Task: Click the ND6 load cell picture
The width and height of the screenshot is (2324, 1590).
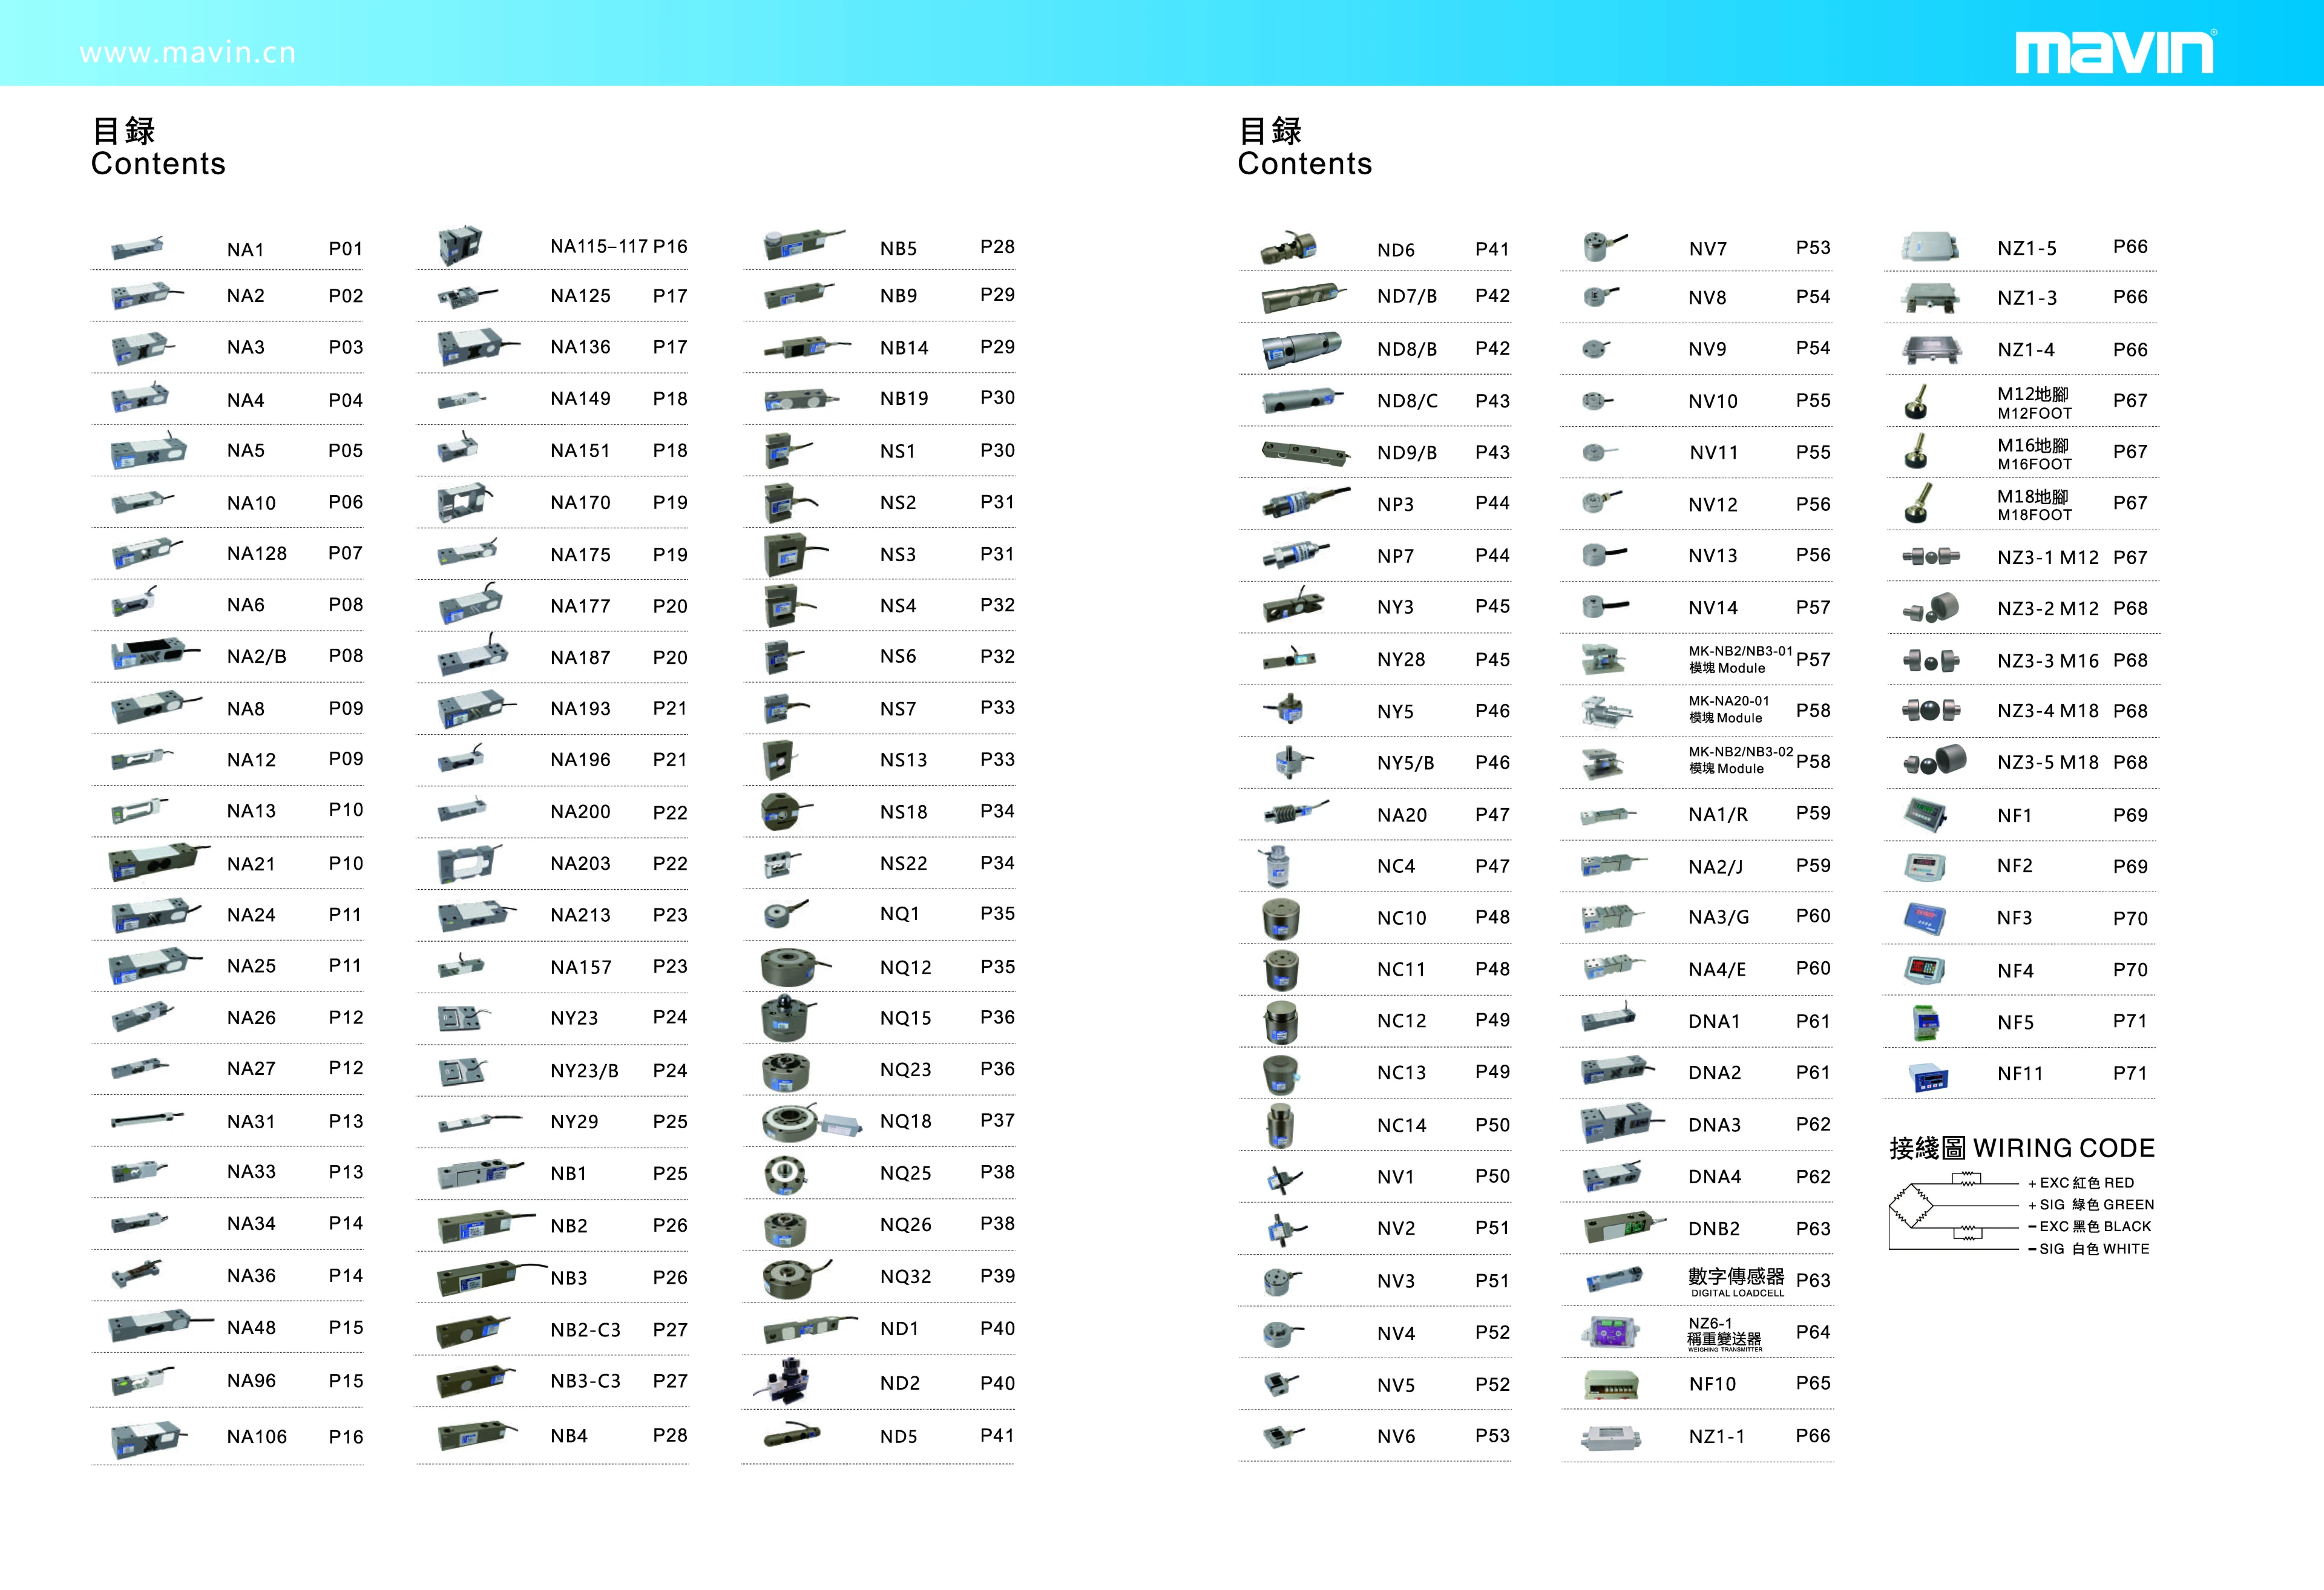Action: point(1287,248)
